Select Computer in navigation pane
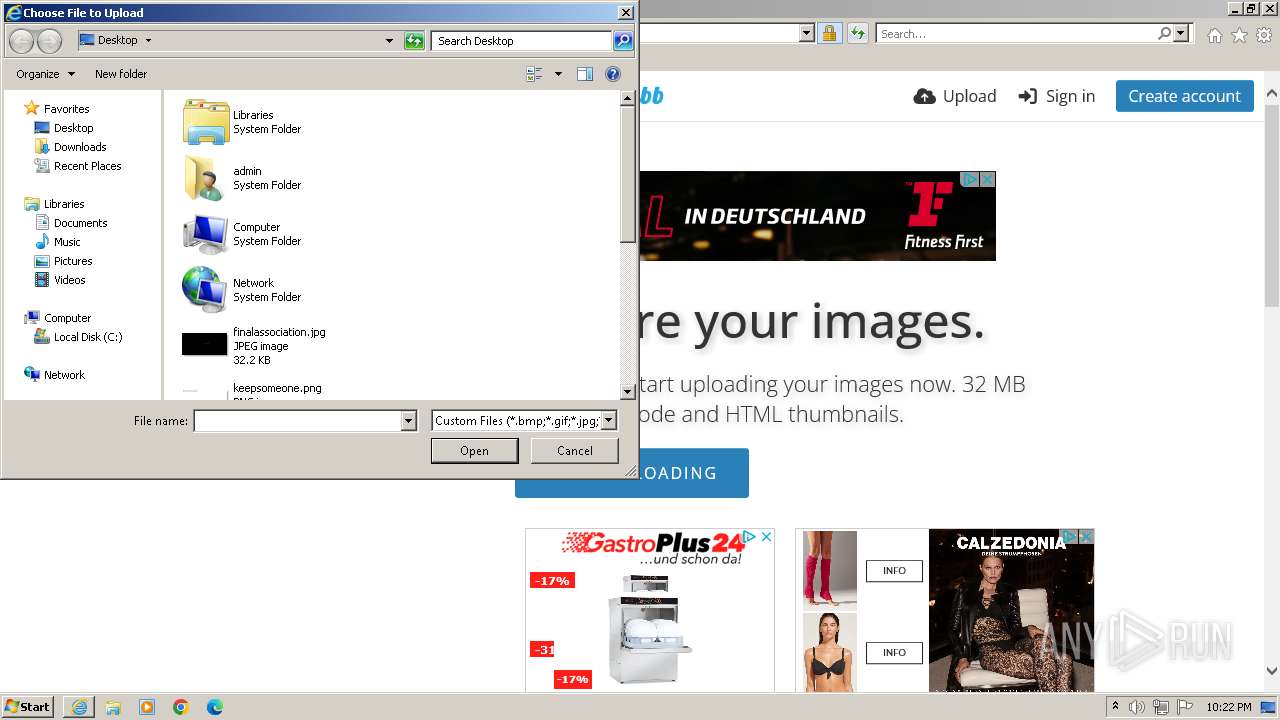This screenshot has height=720, width=1280. 67,318
